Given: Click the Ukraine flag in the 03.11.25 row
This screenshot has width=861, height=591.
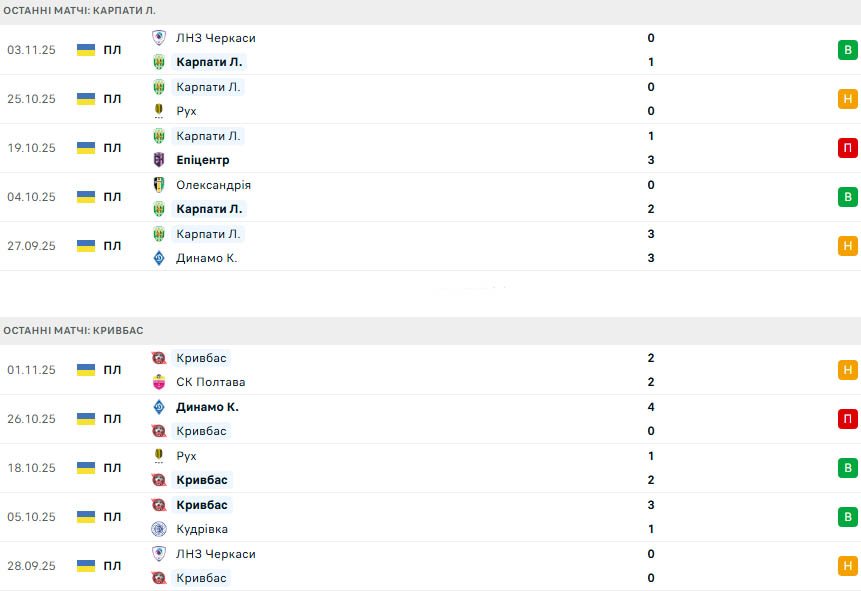Looking at the screenshot, I should click(x=86, y=50).
